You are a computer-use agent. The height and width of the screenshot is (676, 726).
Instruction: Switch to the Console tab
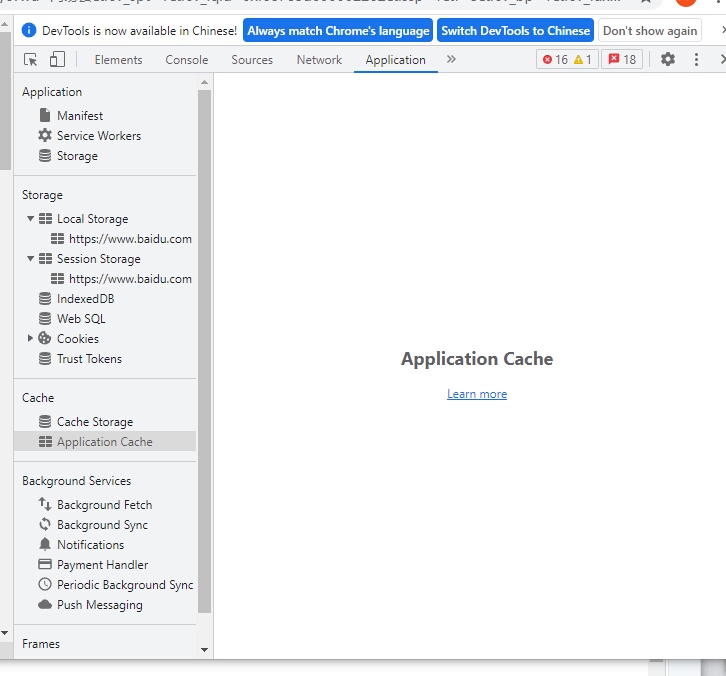[187, 60]
